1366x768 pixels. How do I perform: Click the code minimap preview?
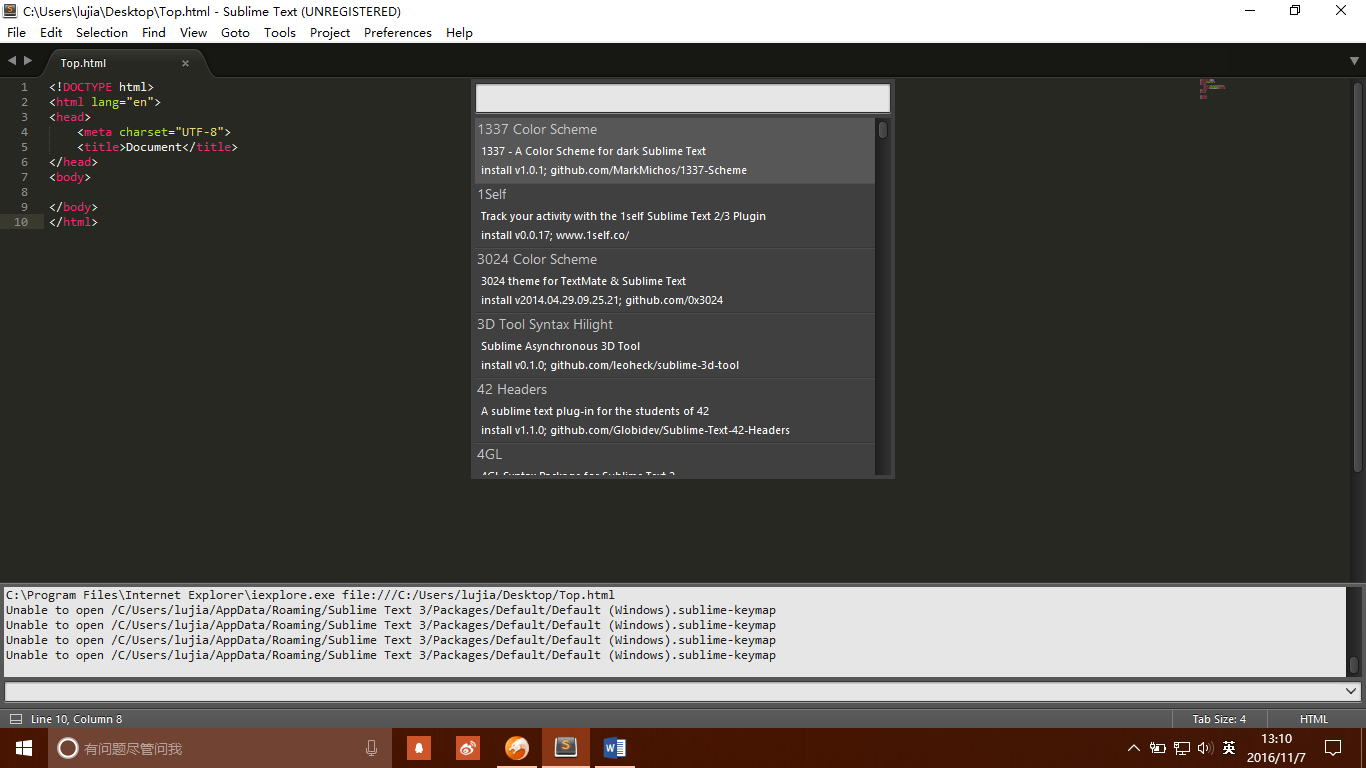point(1212,89)
